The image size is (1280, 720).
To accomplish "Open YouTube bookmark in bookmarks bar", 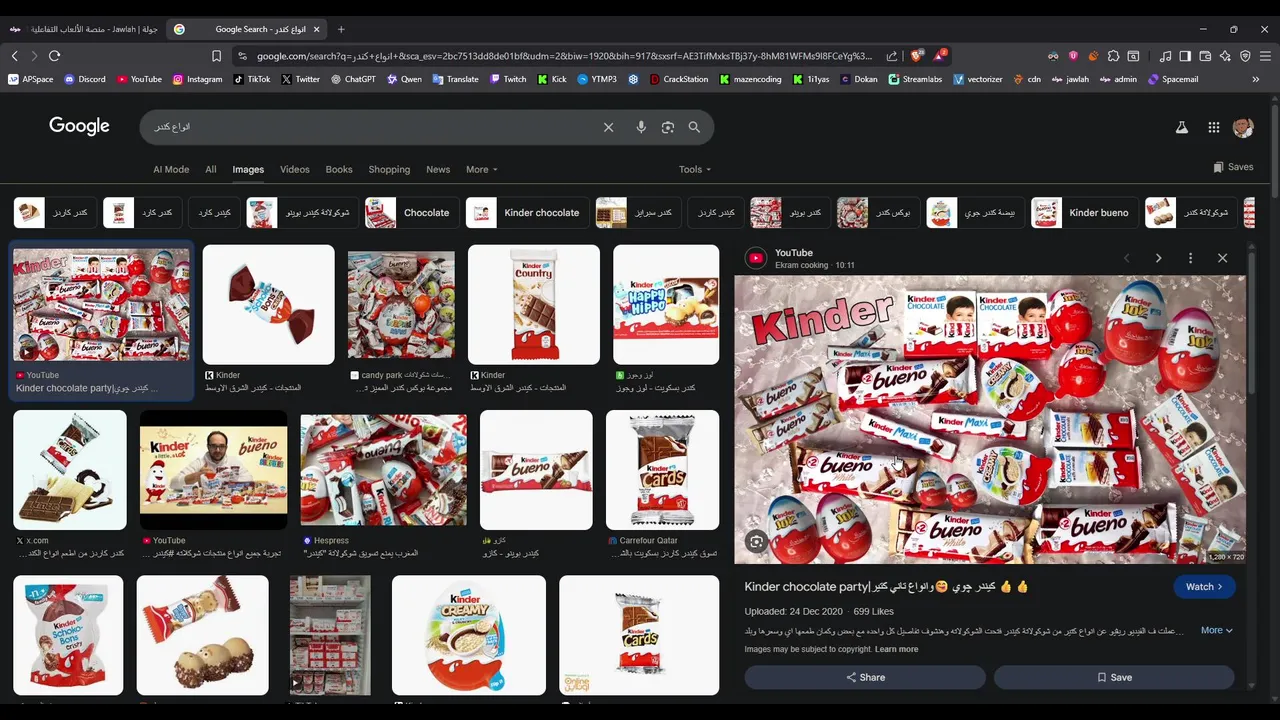I will [139, 79].
